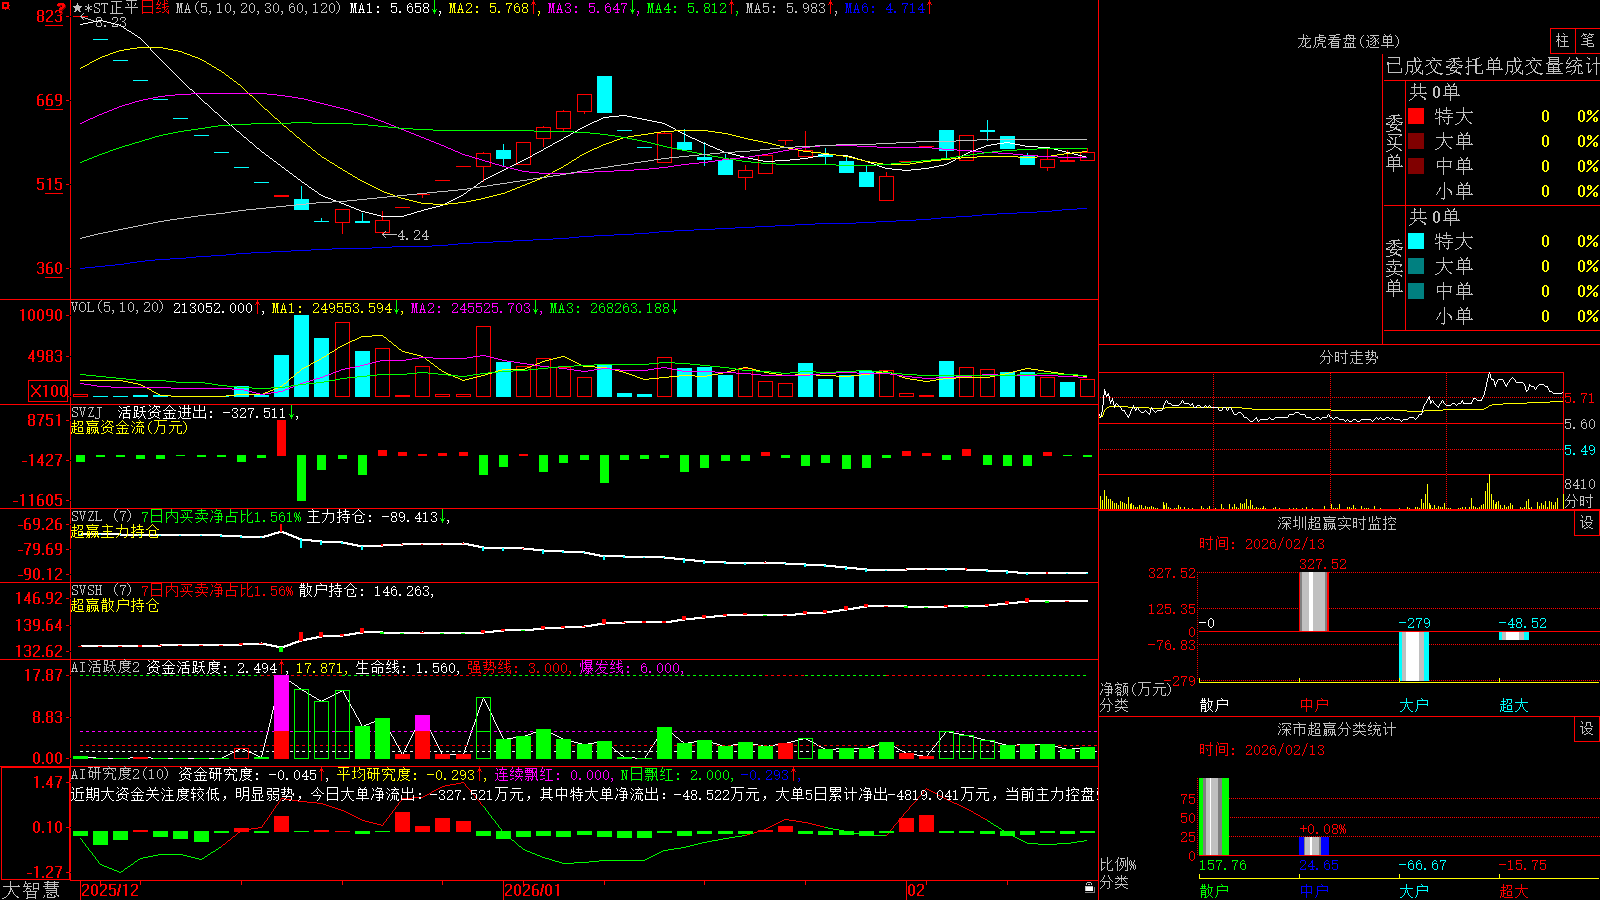1600x900 pixels.
Task: Click the dark red 中单 buy-order swatch
Action: click(1416, 165)
